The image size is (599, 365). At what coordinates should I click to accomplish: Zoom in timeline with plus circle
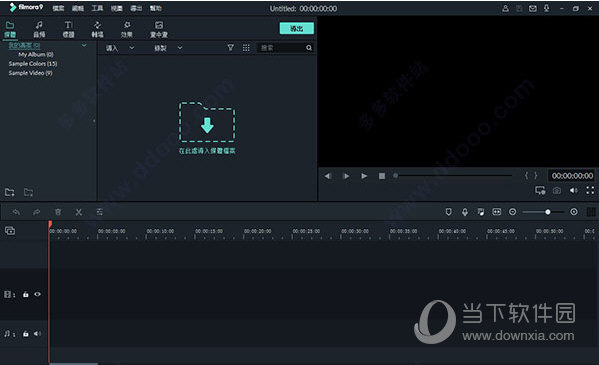[x=574, y=212]
